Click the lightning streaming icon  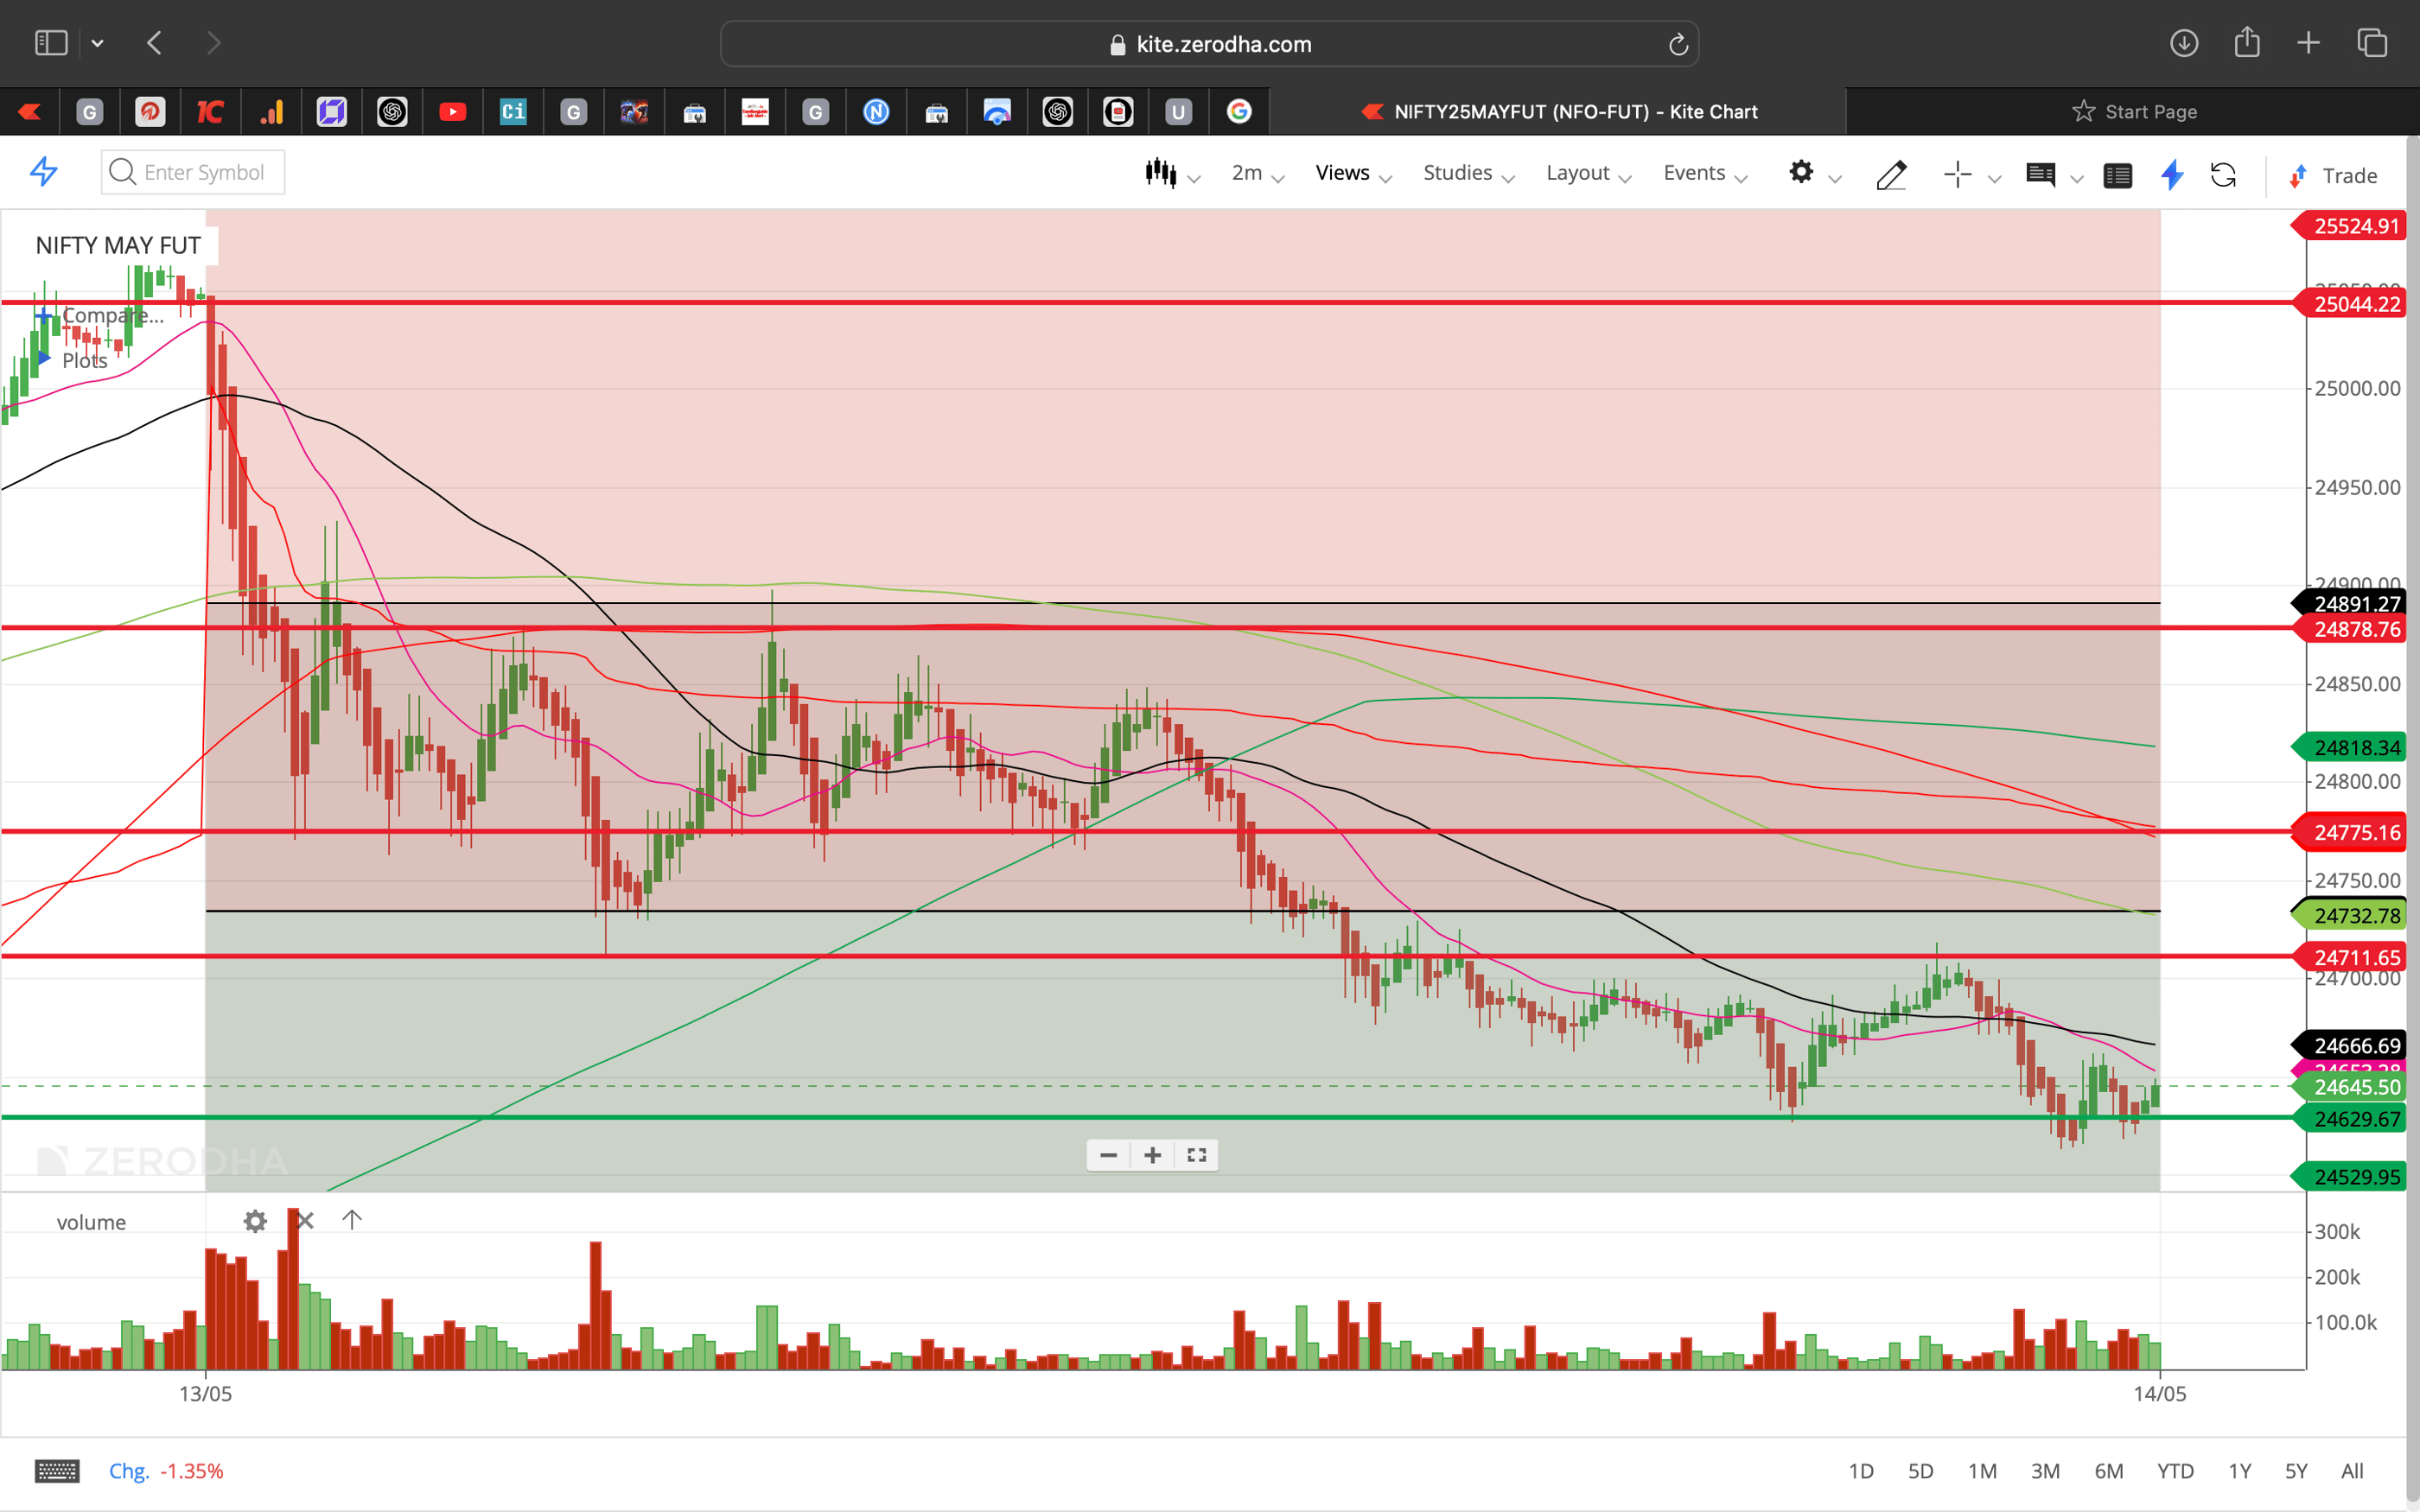(2172, 176)
